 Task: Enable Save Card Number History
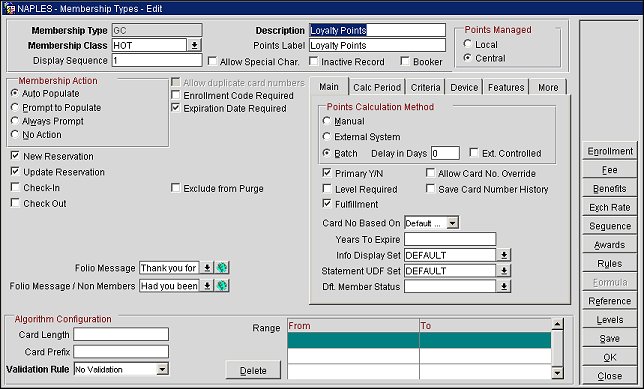[x=430, y=189]
